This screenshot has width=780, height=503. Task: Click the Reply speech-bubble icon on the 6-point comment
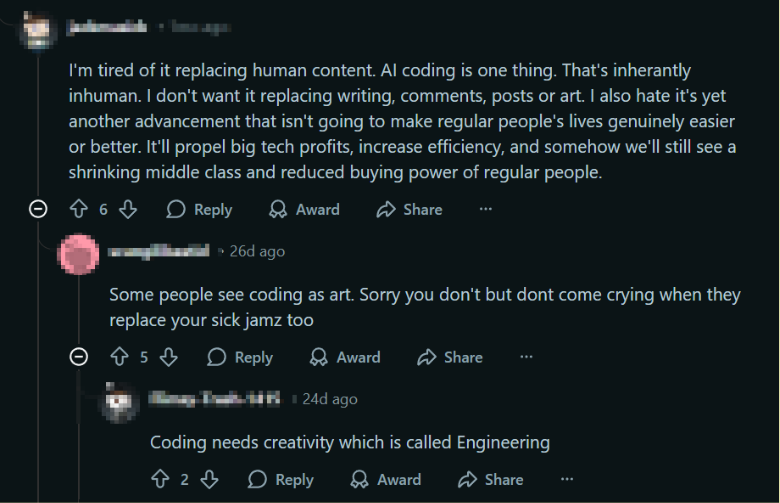tap(176, 209)
